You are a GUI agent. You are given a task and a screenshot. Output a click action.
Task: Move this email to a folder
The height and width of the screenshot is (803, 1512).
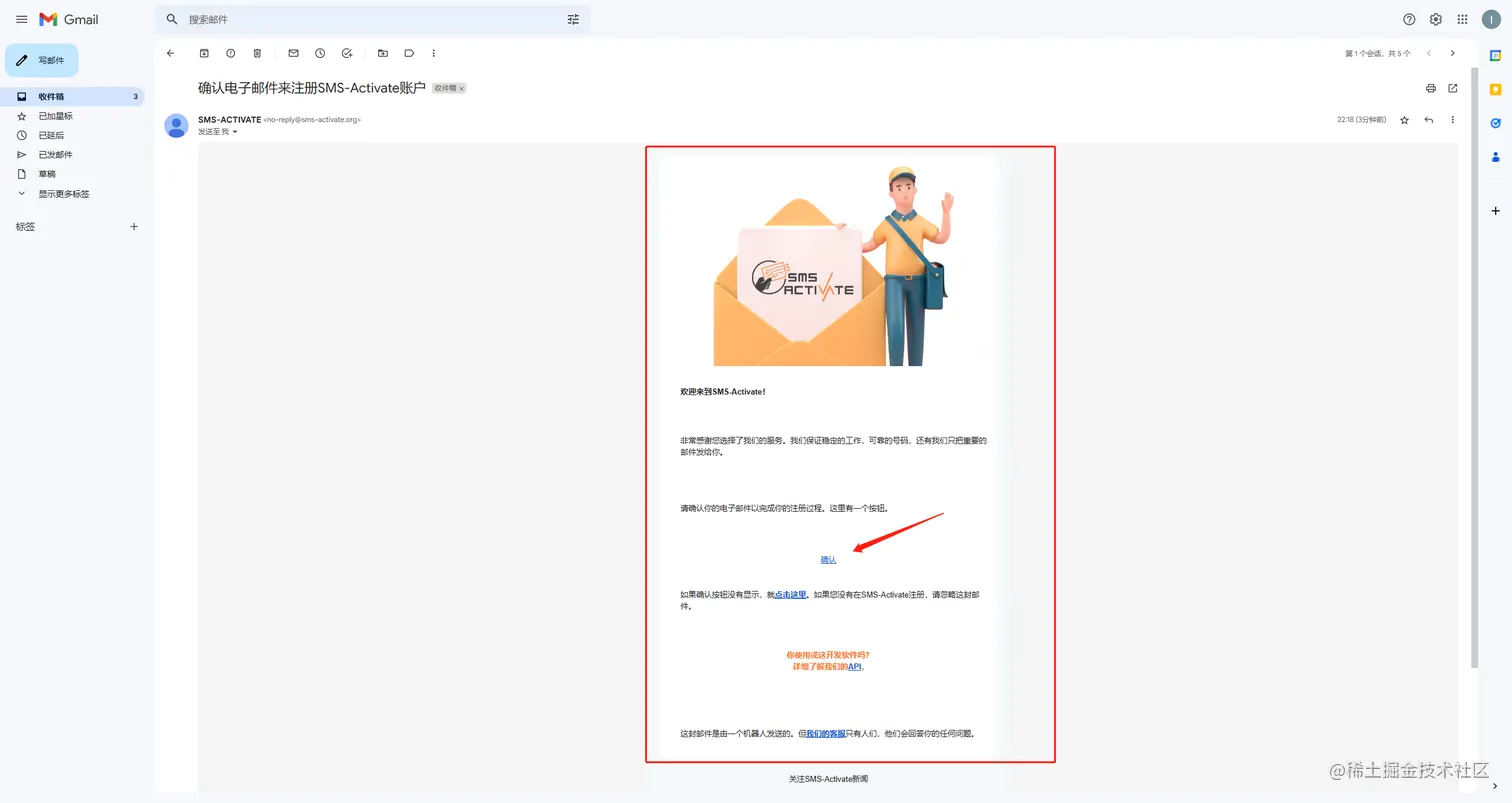tap(382, 53)
